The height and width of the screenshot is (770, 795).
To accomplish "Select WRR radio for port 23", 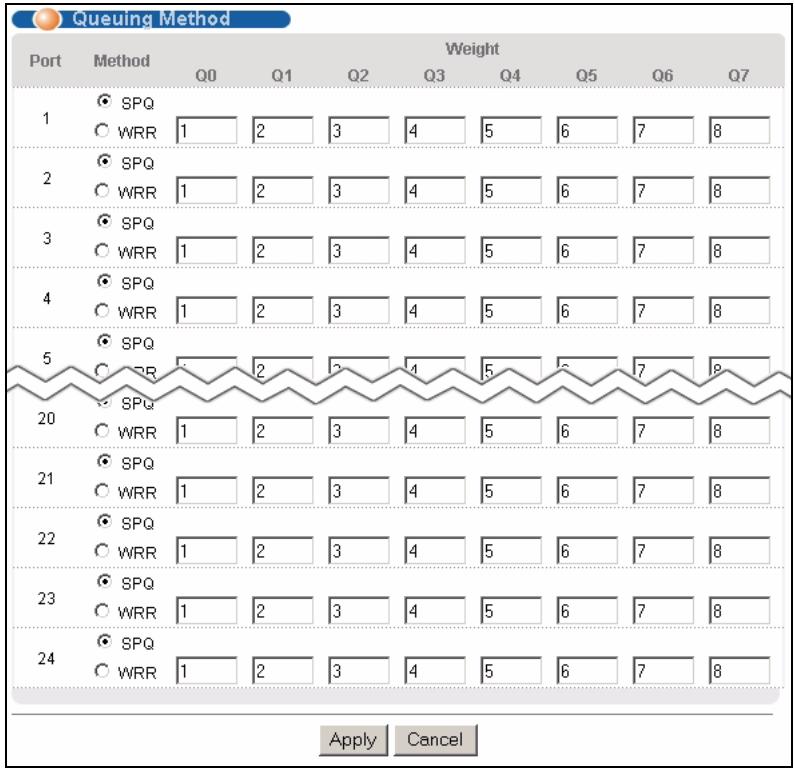I will coord(102,610).
